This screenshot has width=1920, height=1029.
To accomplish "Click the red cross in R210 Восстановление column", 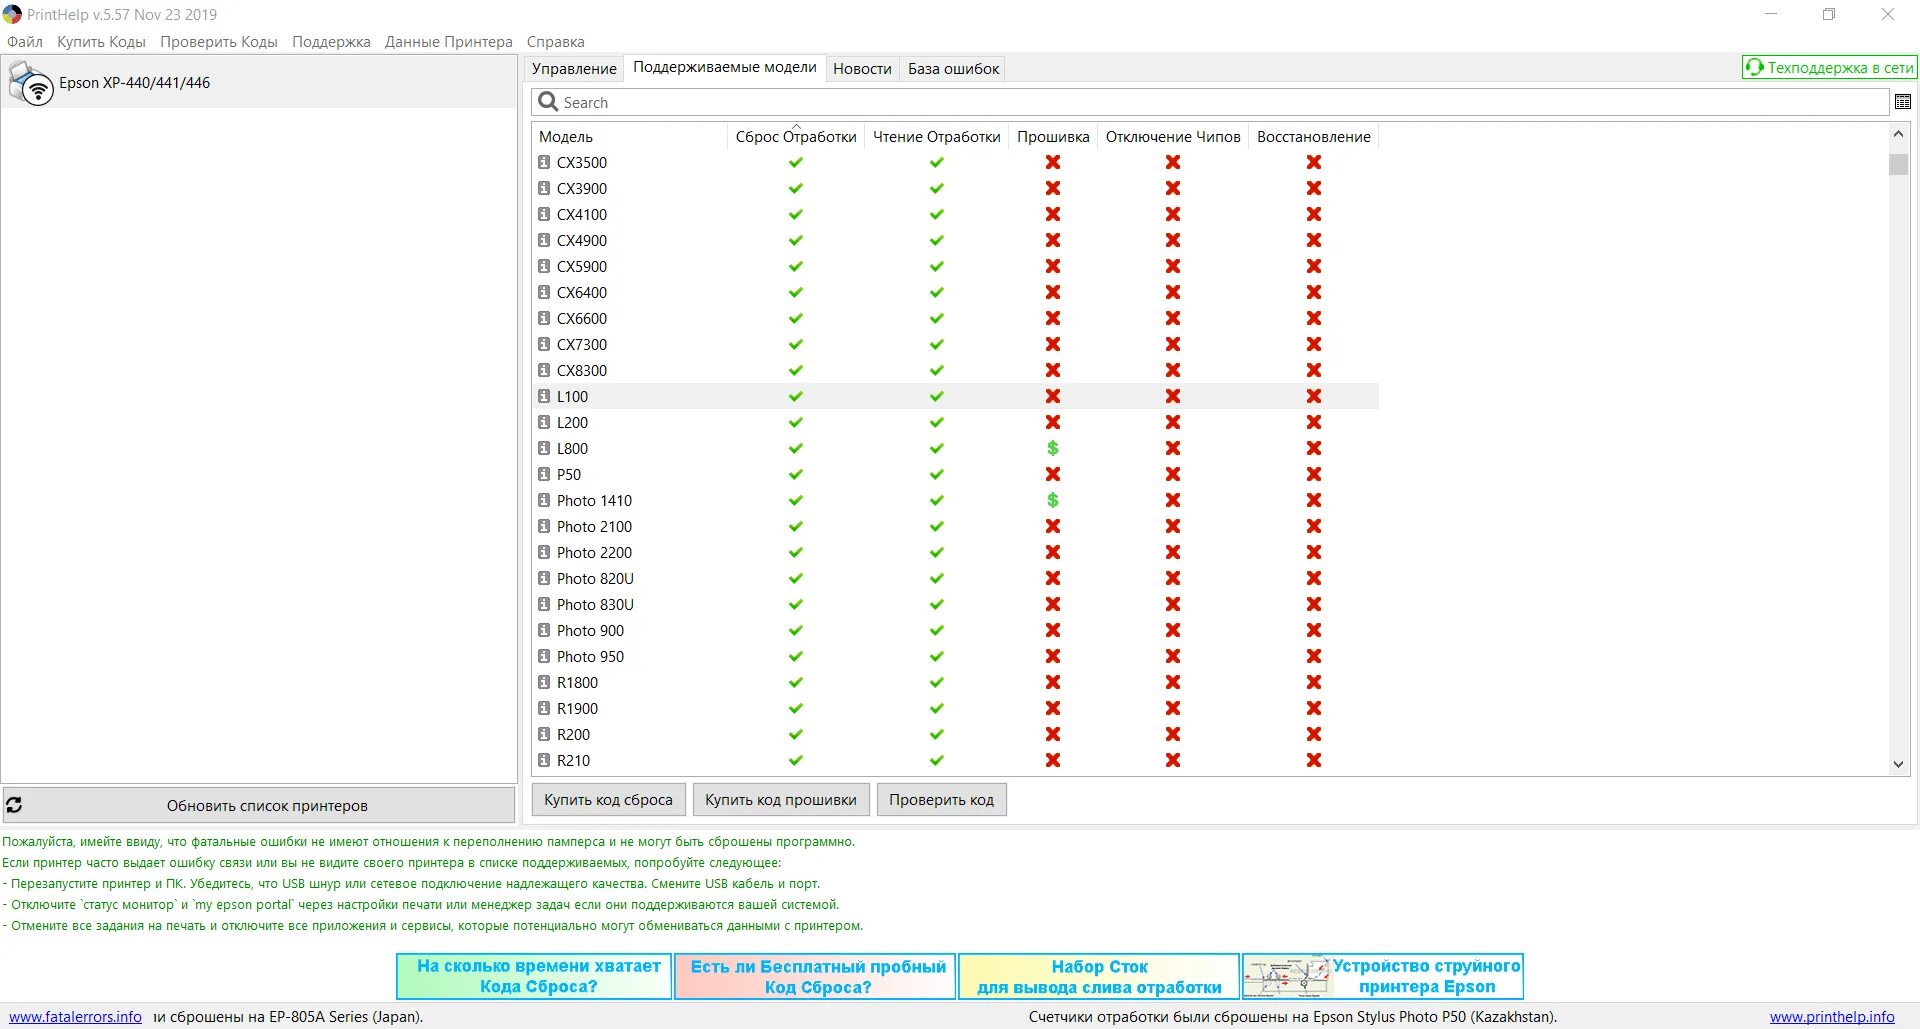I will [1314, 760].
